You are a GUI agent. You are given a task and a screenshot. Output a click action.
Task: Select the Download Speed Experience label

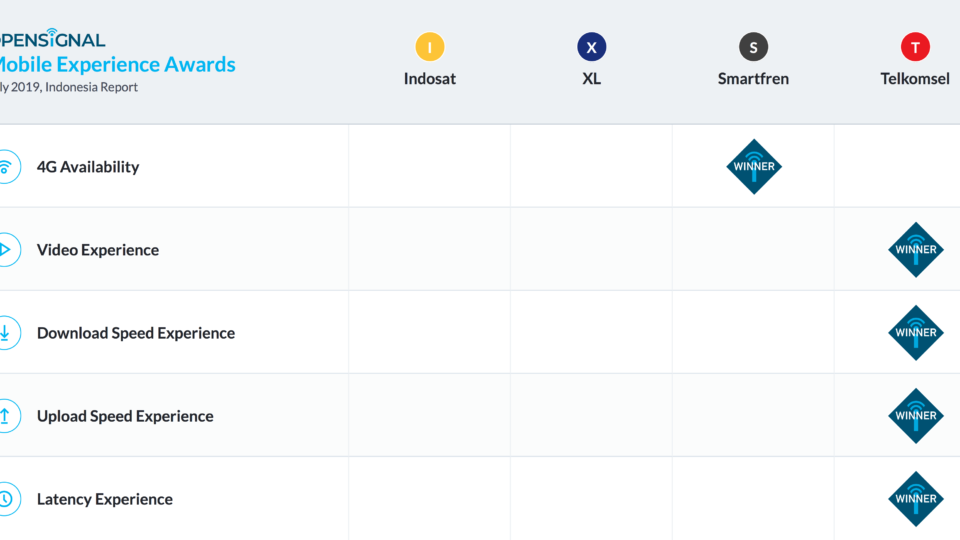pyautogui.click(x=136, y=333)
